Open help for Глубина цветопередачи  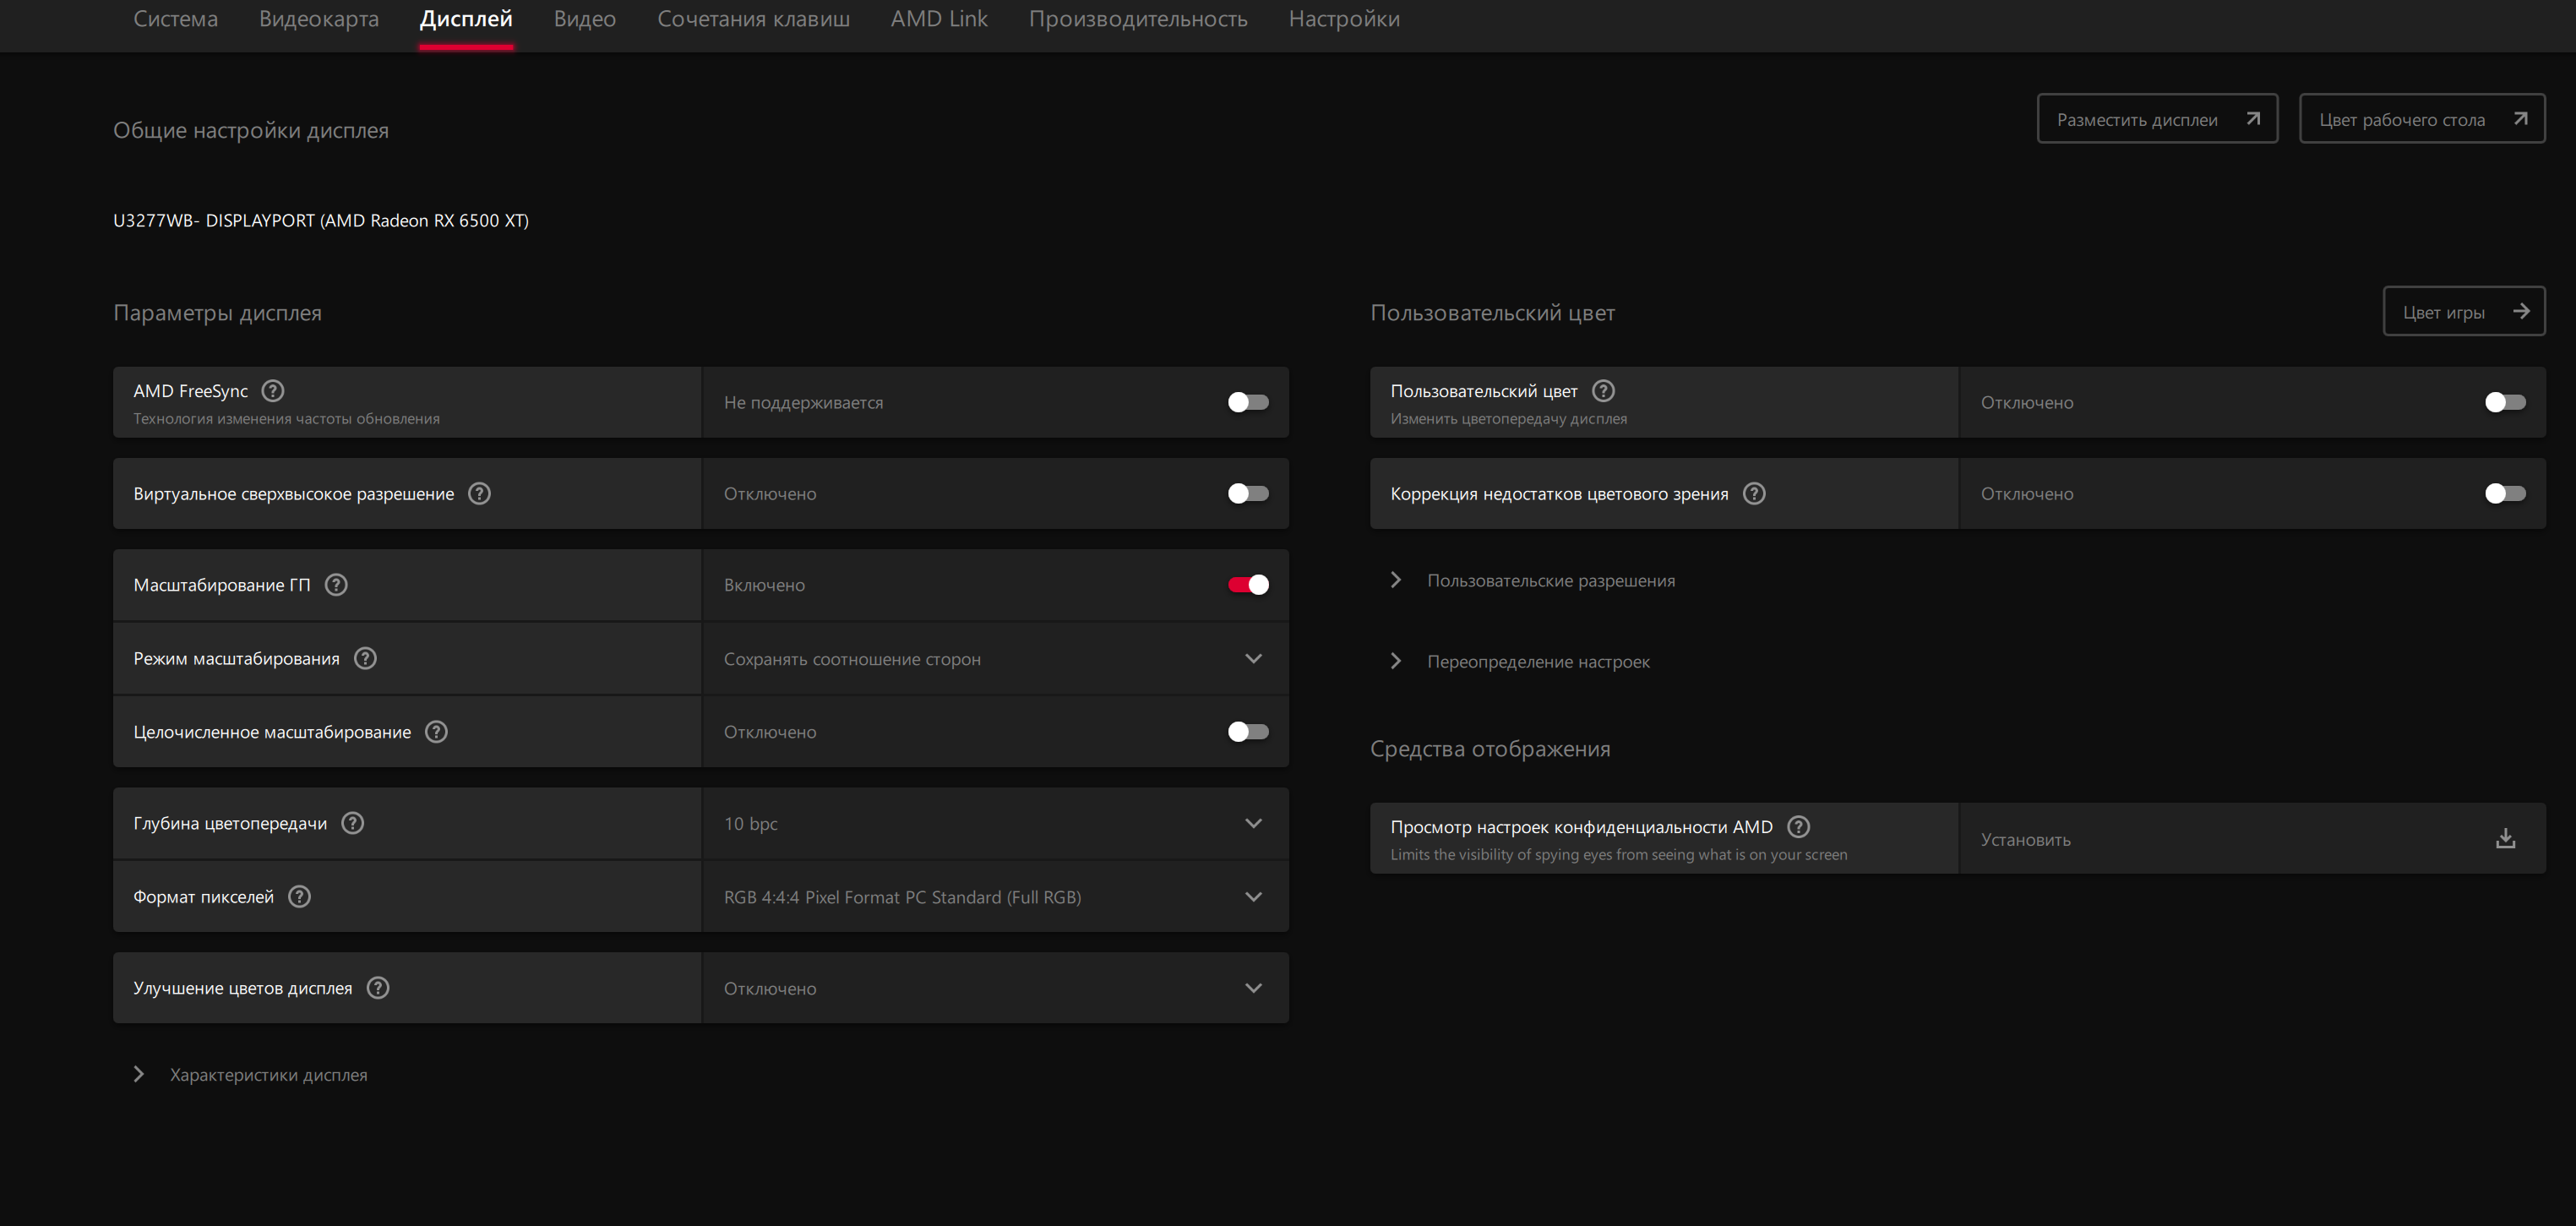tap(352, 823)
